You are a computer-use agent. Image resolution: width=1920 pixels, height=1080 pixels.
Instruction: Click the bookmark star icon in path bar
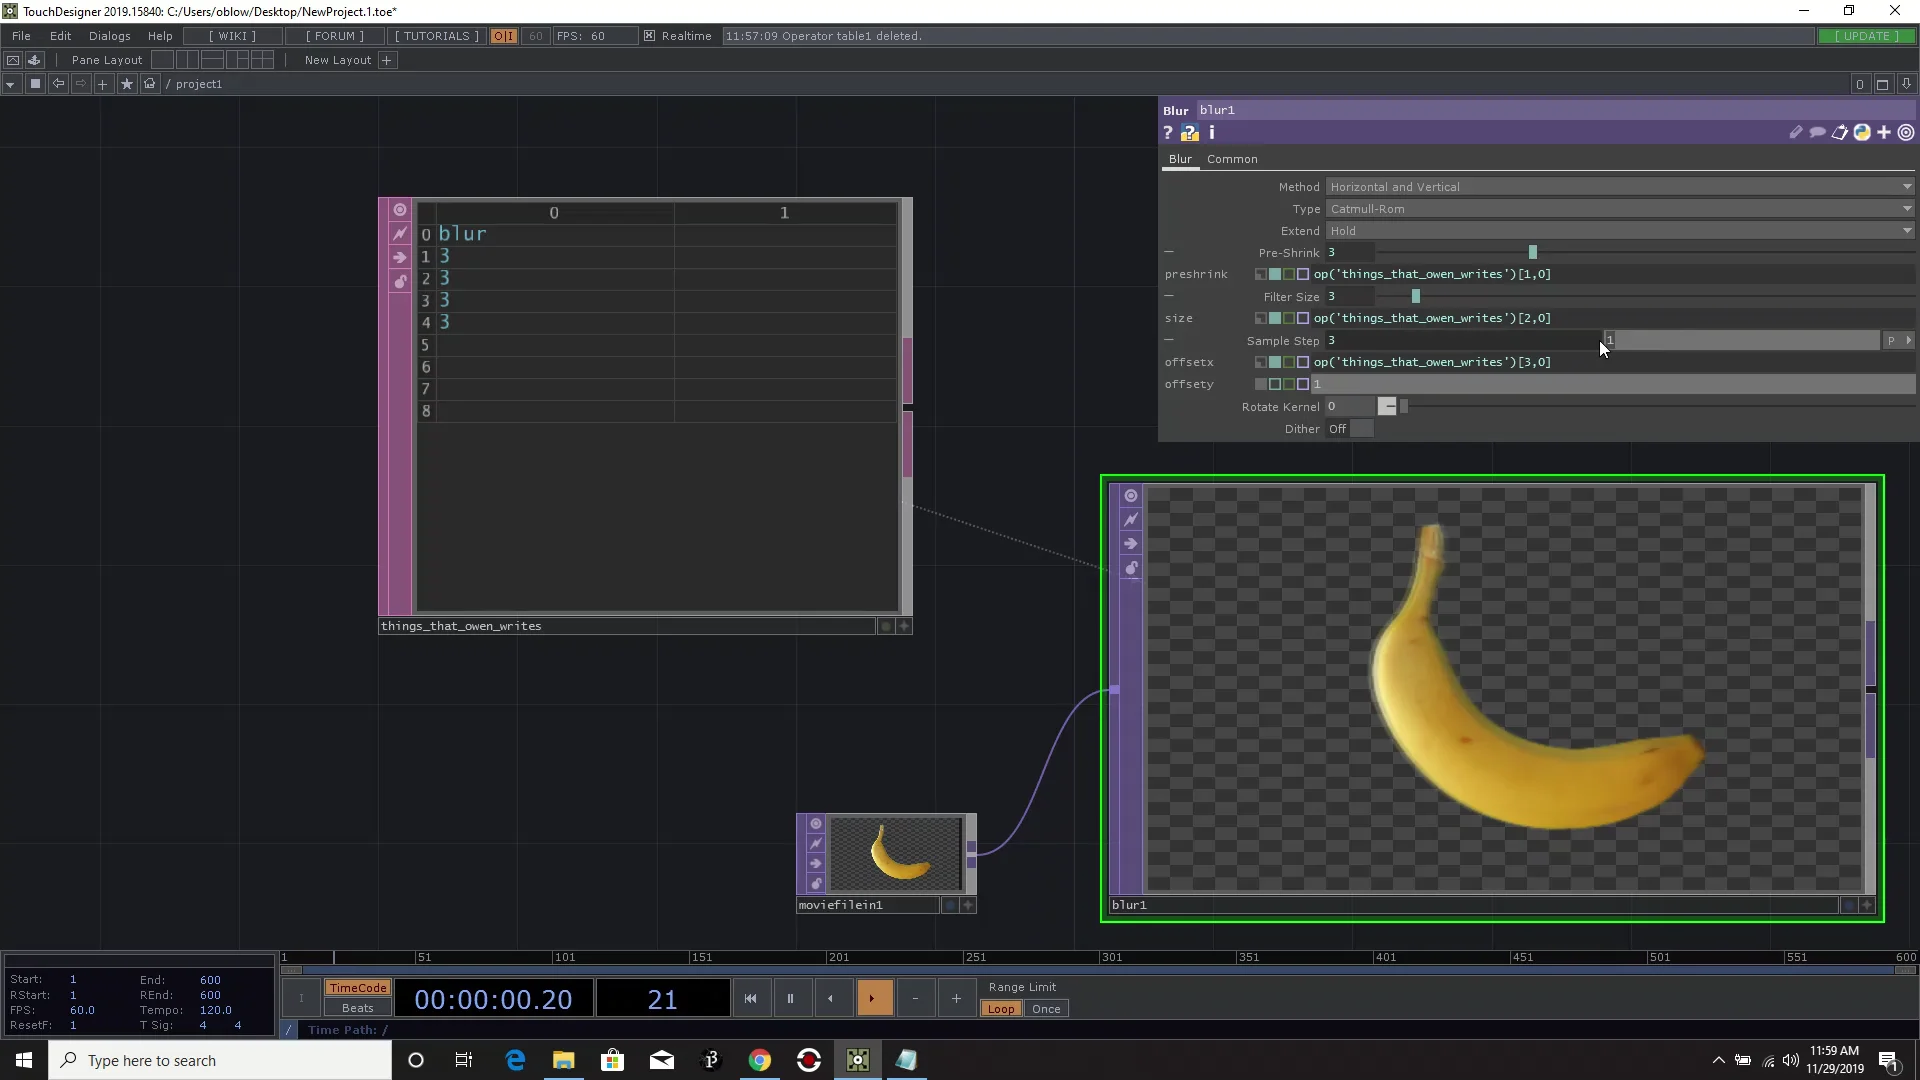click(x=126, y=84)
